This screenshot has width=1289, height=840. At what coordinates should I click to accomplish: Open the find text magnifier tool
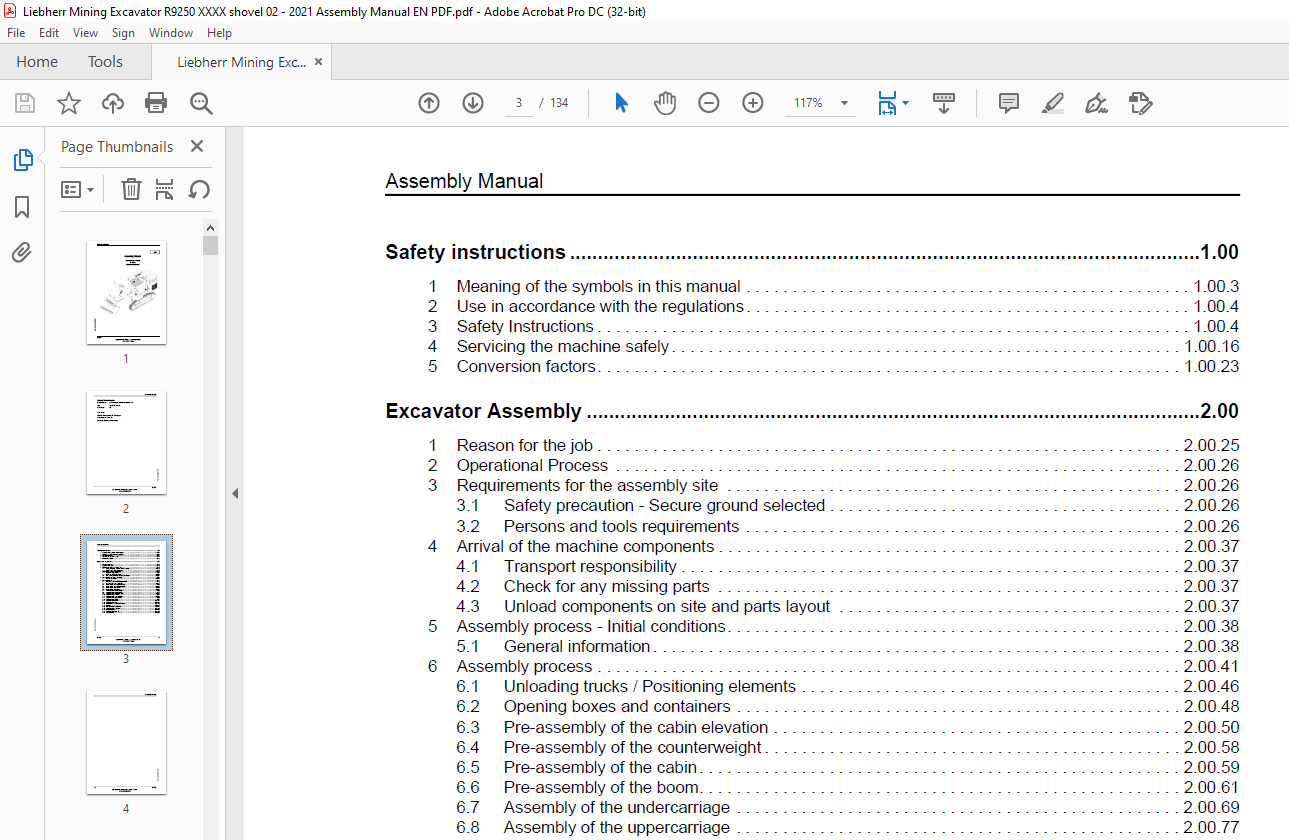pos(201,103)
